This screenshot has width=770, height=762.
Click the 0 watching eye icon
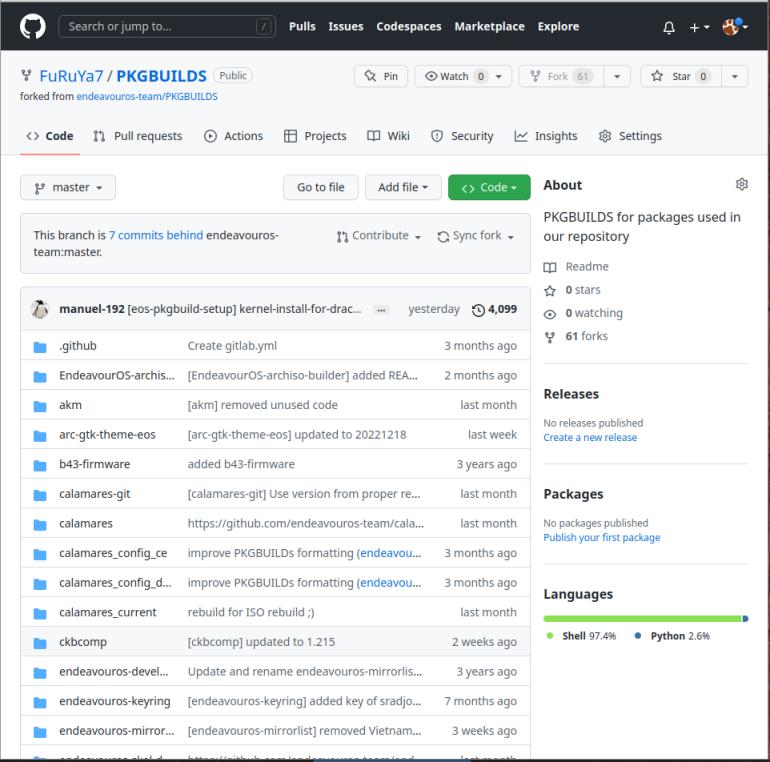550,314
